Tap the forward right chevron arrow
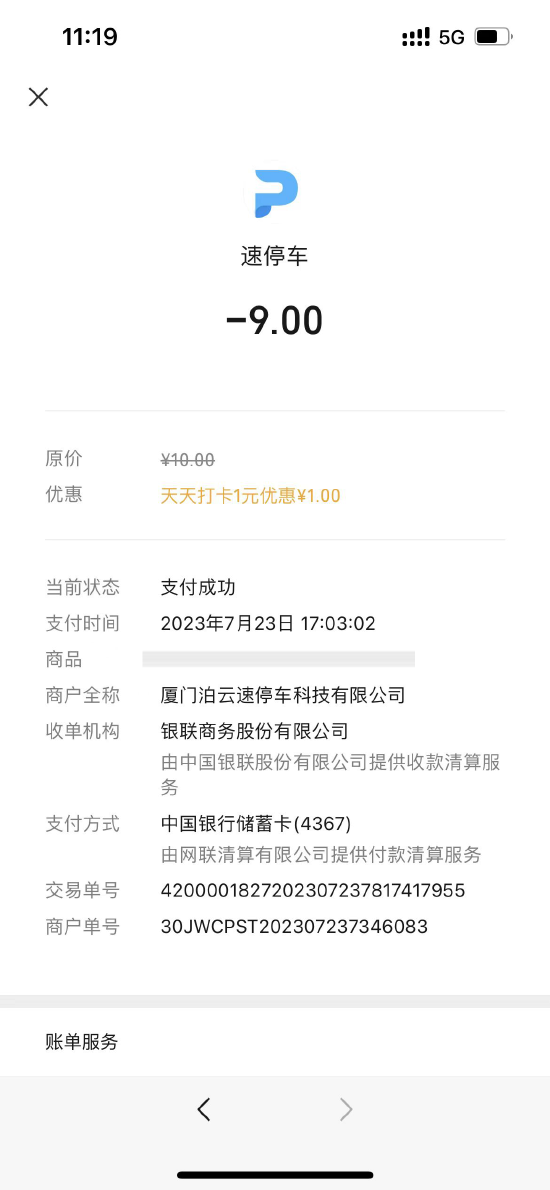This screenshot has width=550, height=1190. (346, 1110)
